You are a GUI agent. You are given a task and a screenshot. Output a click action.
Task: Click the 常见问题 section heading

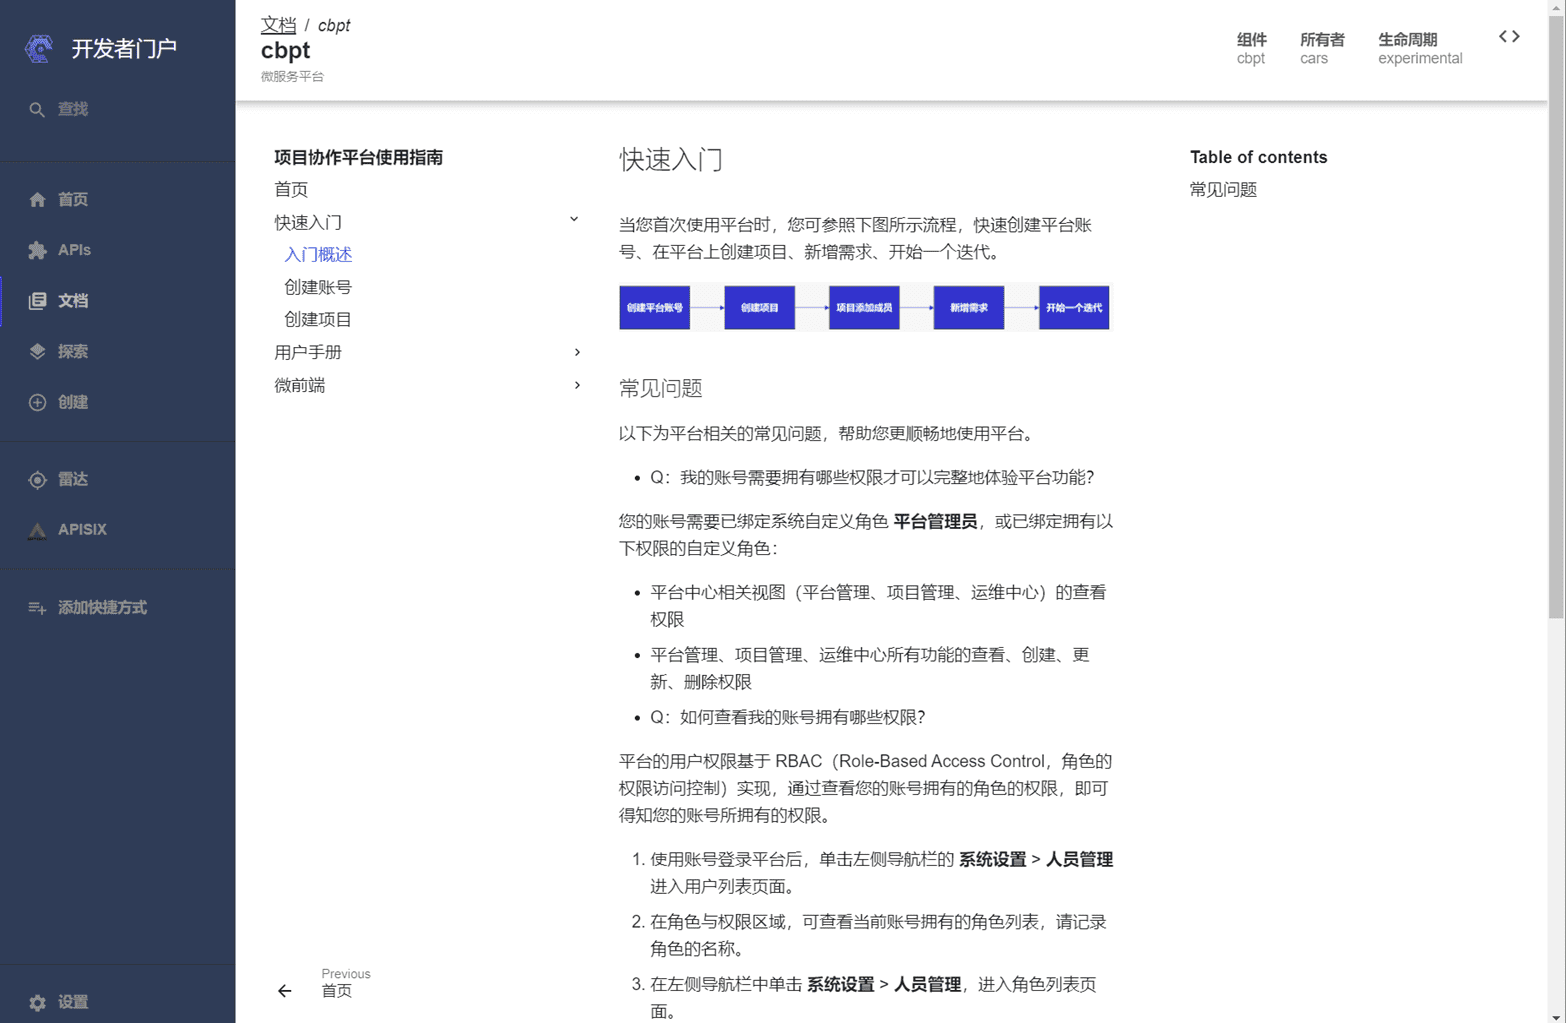tap(661, 388)
